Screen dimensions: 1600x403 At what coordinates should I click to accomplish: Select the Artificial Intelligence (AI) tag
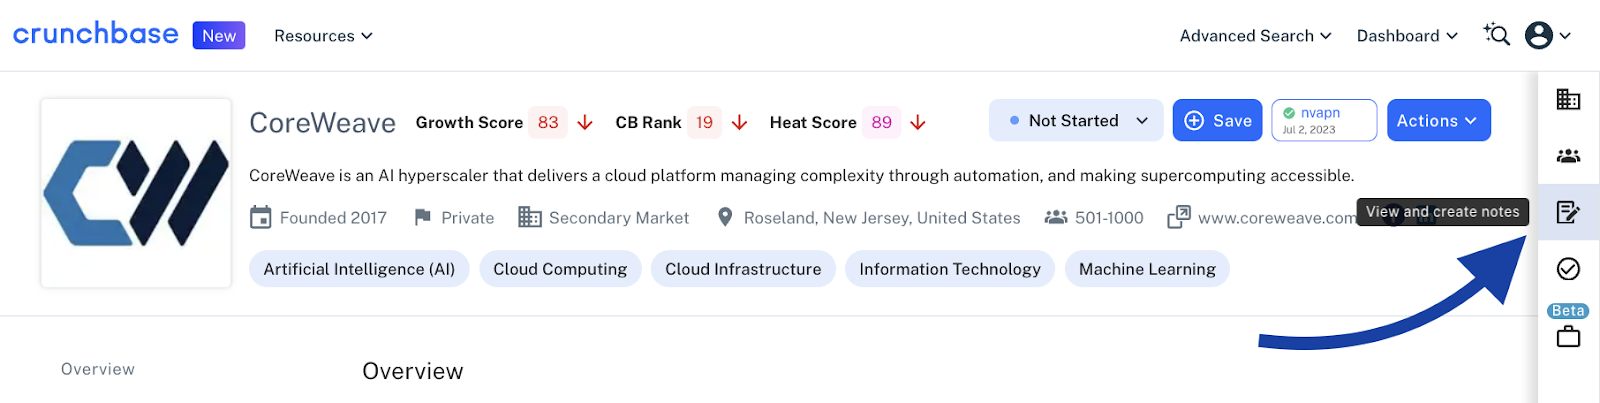tap(359, 269)
